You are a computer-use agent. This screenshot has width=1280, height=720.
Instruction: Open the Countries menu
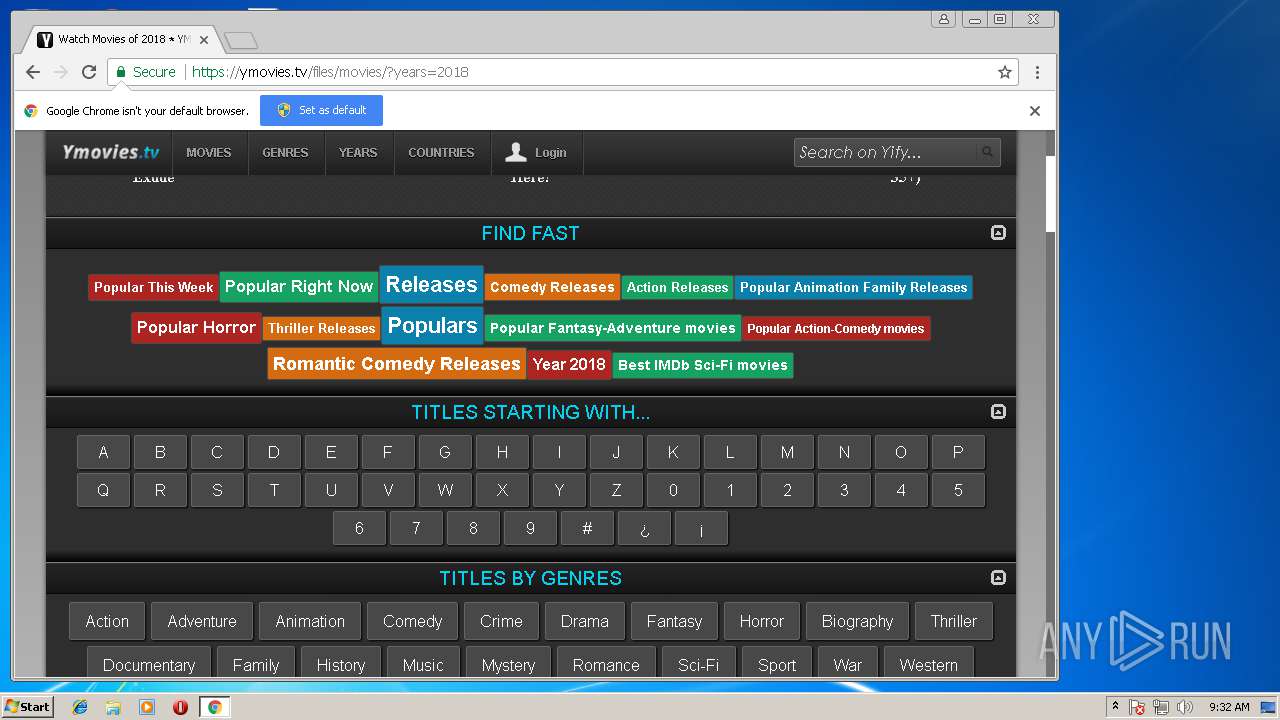pos(441,152)
